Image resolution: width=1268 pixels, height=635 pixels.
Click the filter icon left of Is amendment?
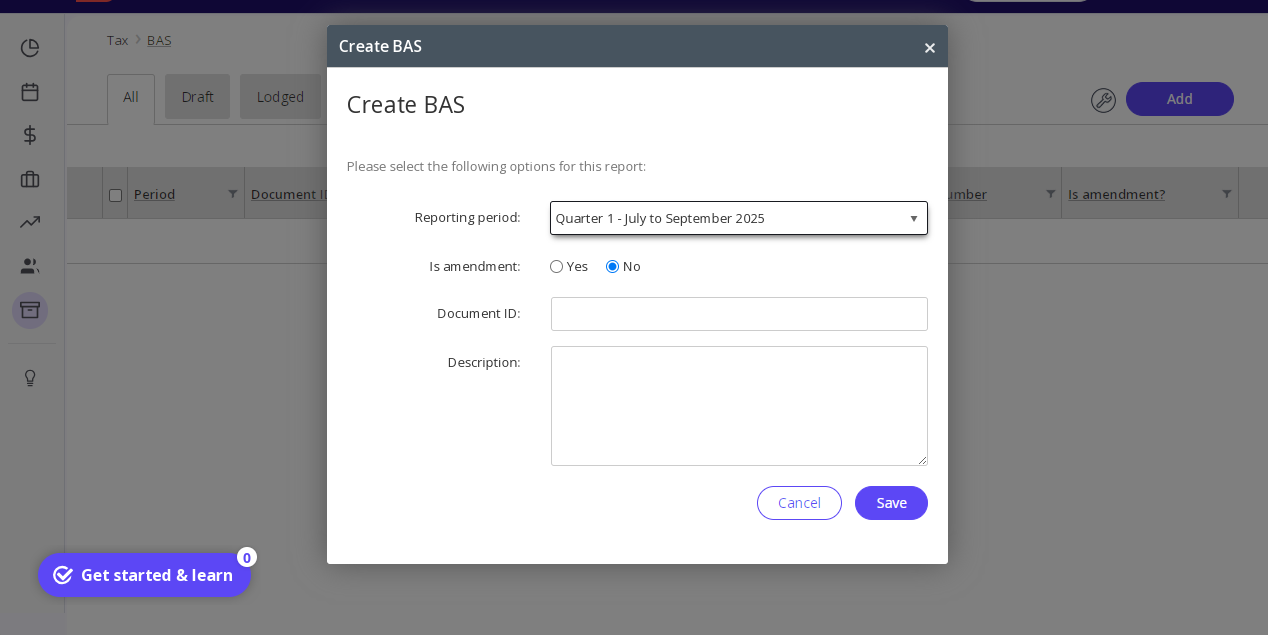[x=1050, y=193]
